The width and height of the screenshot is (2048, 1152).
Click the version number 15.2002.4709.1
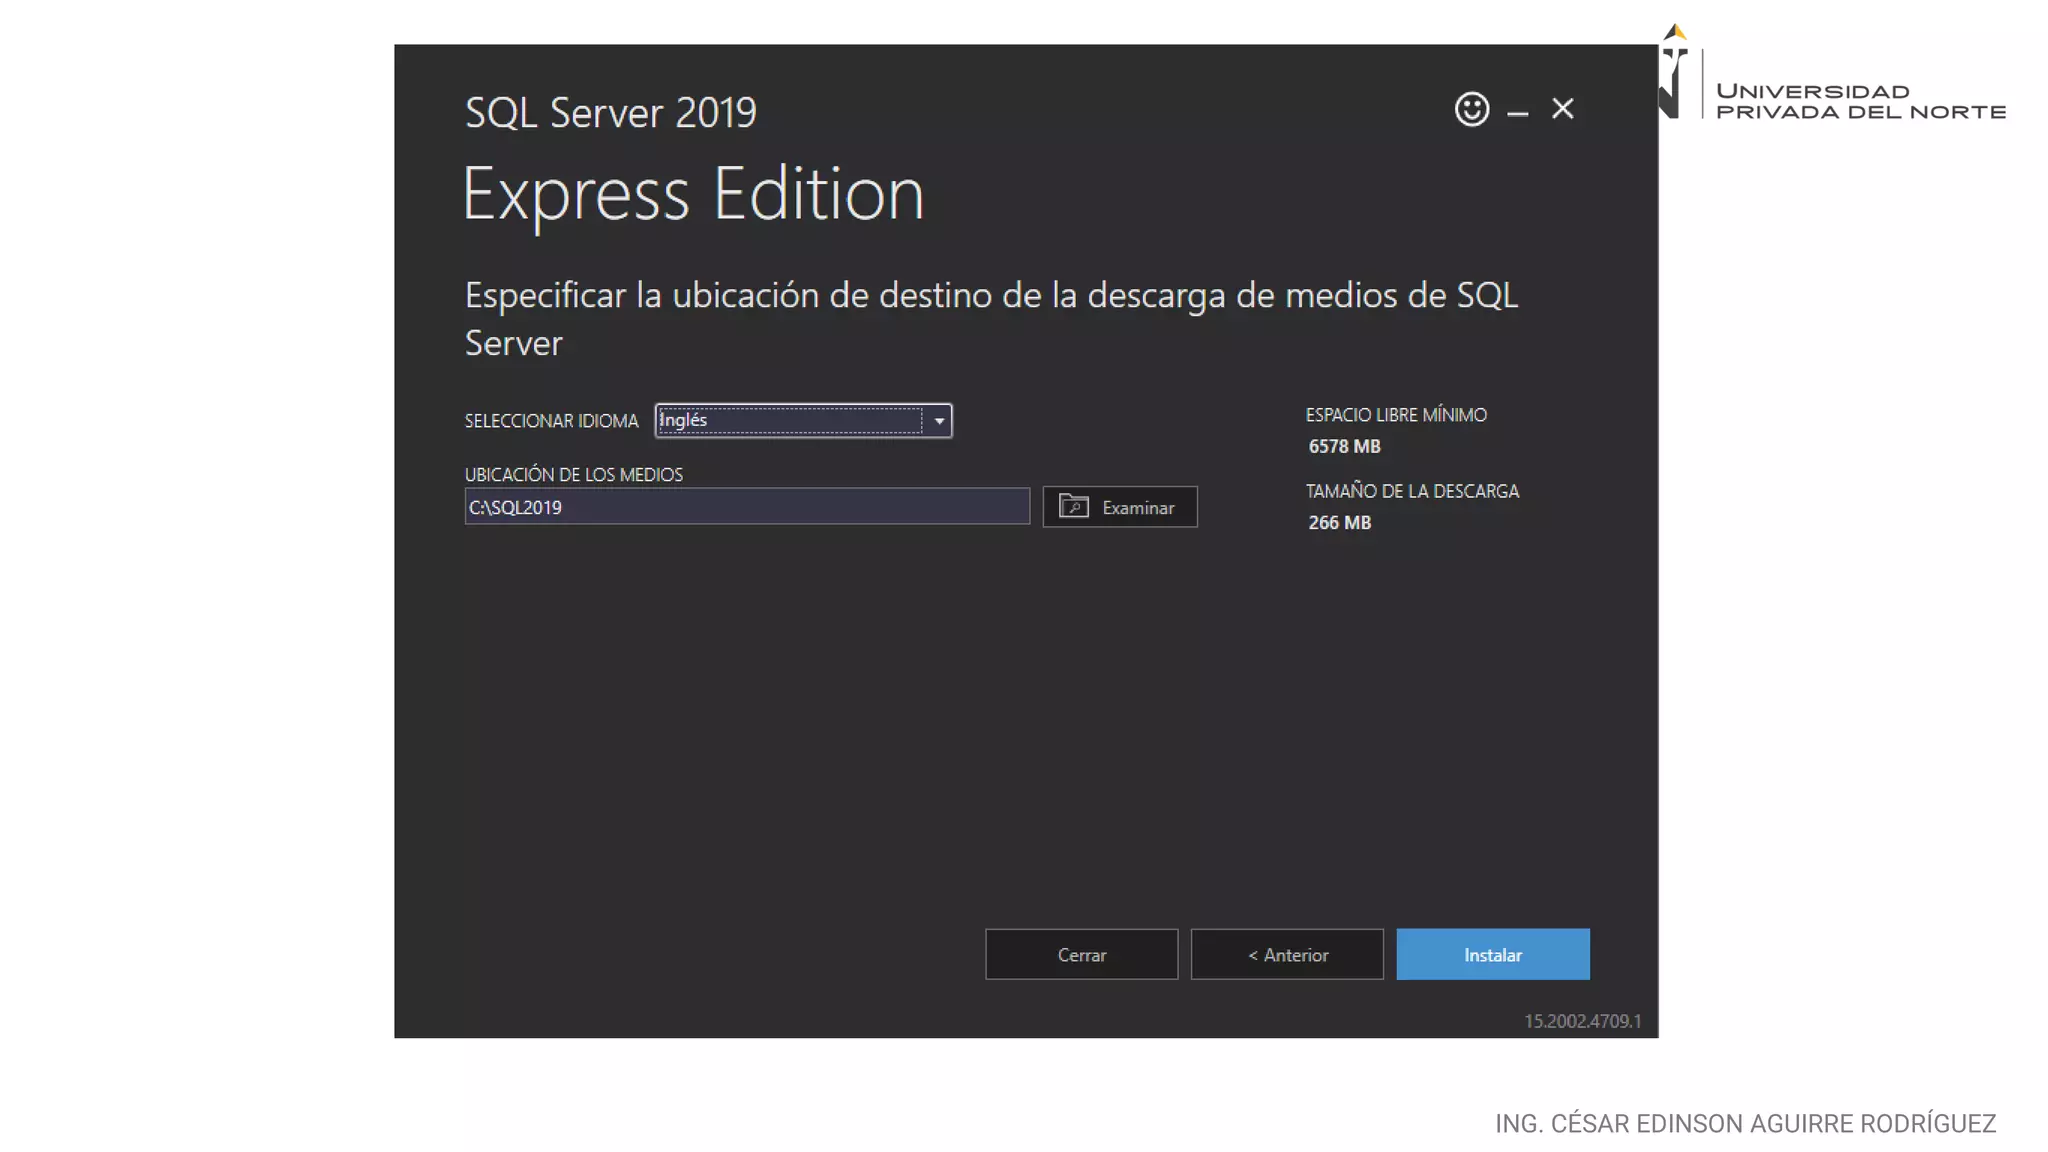coord(1582,1021)
